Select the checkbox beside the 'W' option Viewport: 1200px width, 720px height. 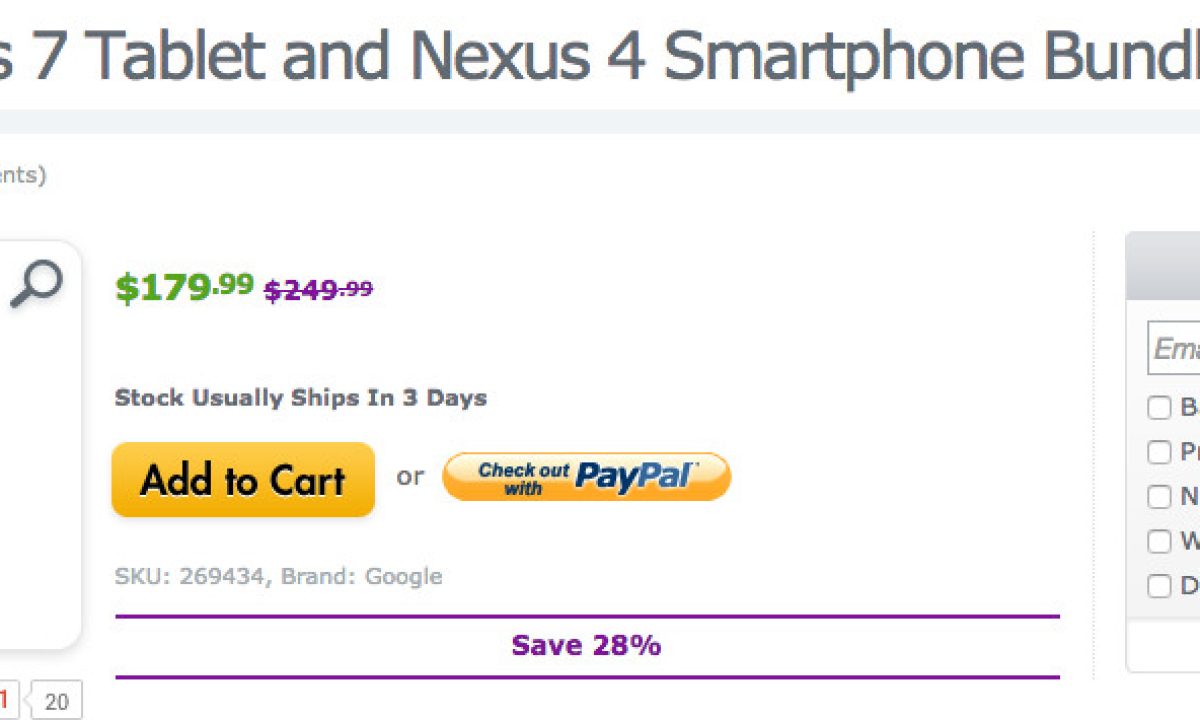(1159, 541)
